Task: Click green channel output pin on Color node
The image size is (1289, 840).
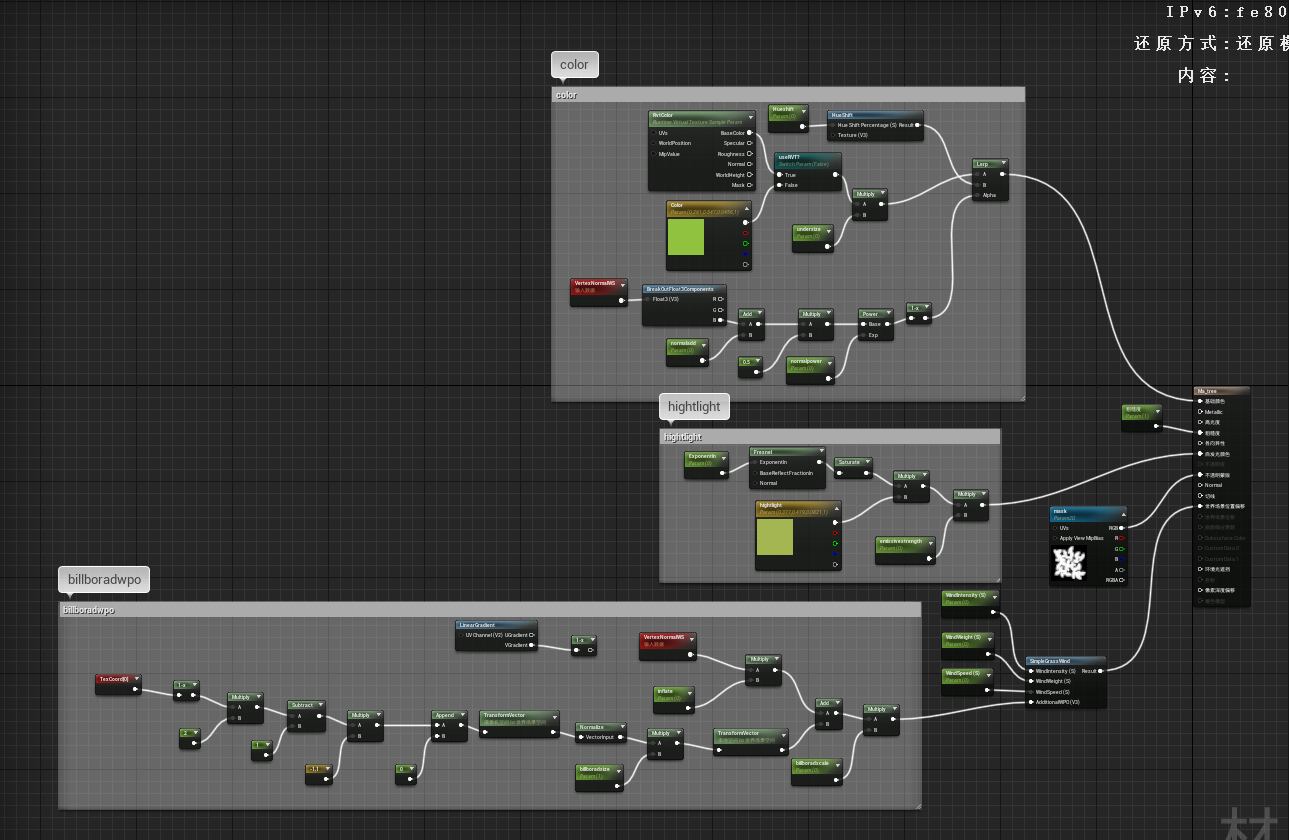Action: click(x=746, y=243)
